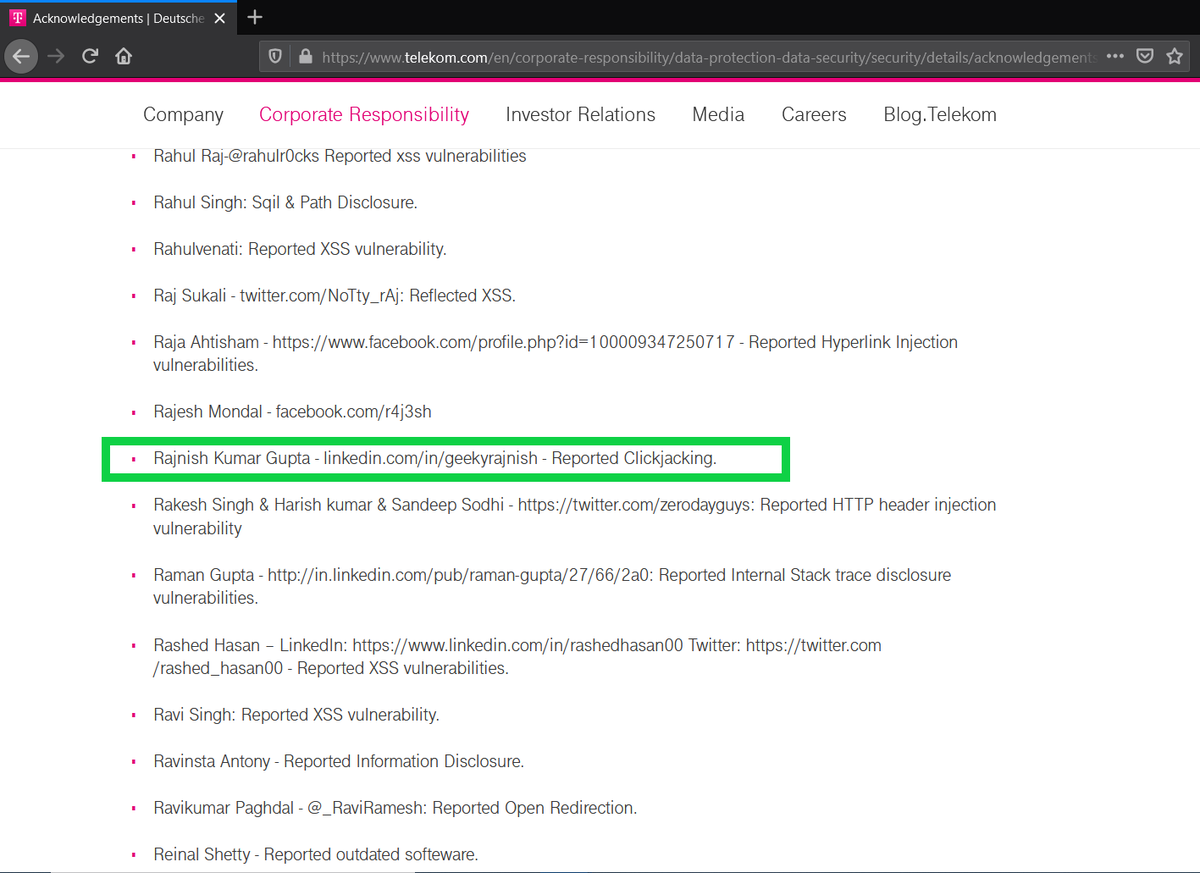
Task: Close the Acknowledgements tab
Action: pyautogui.click(x=220, y=18)
